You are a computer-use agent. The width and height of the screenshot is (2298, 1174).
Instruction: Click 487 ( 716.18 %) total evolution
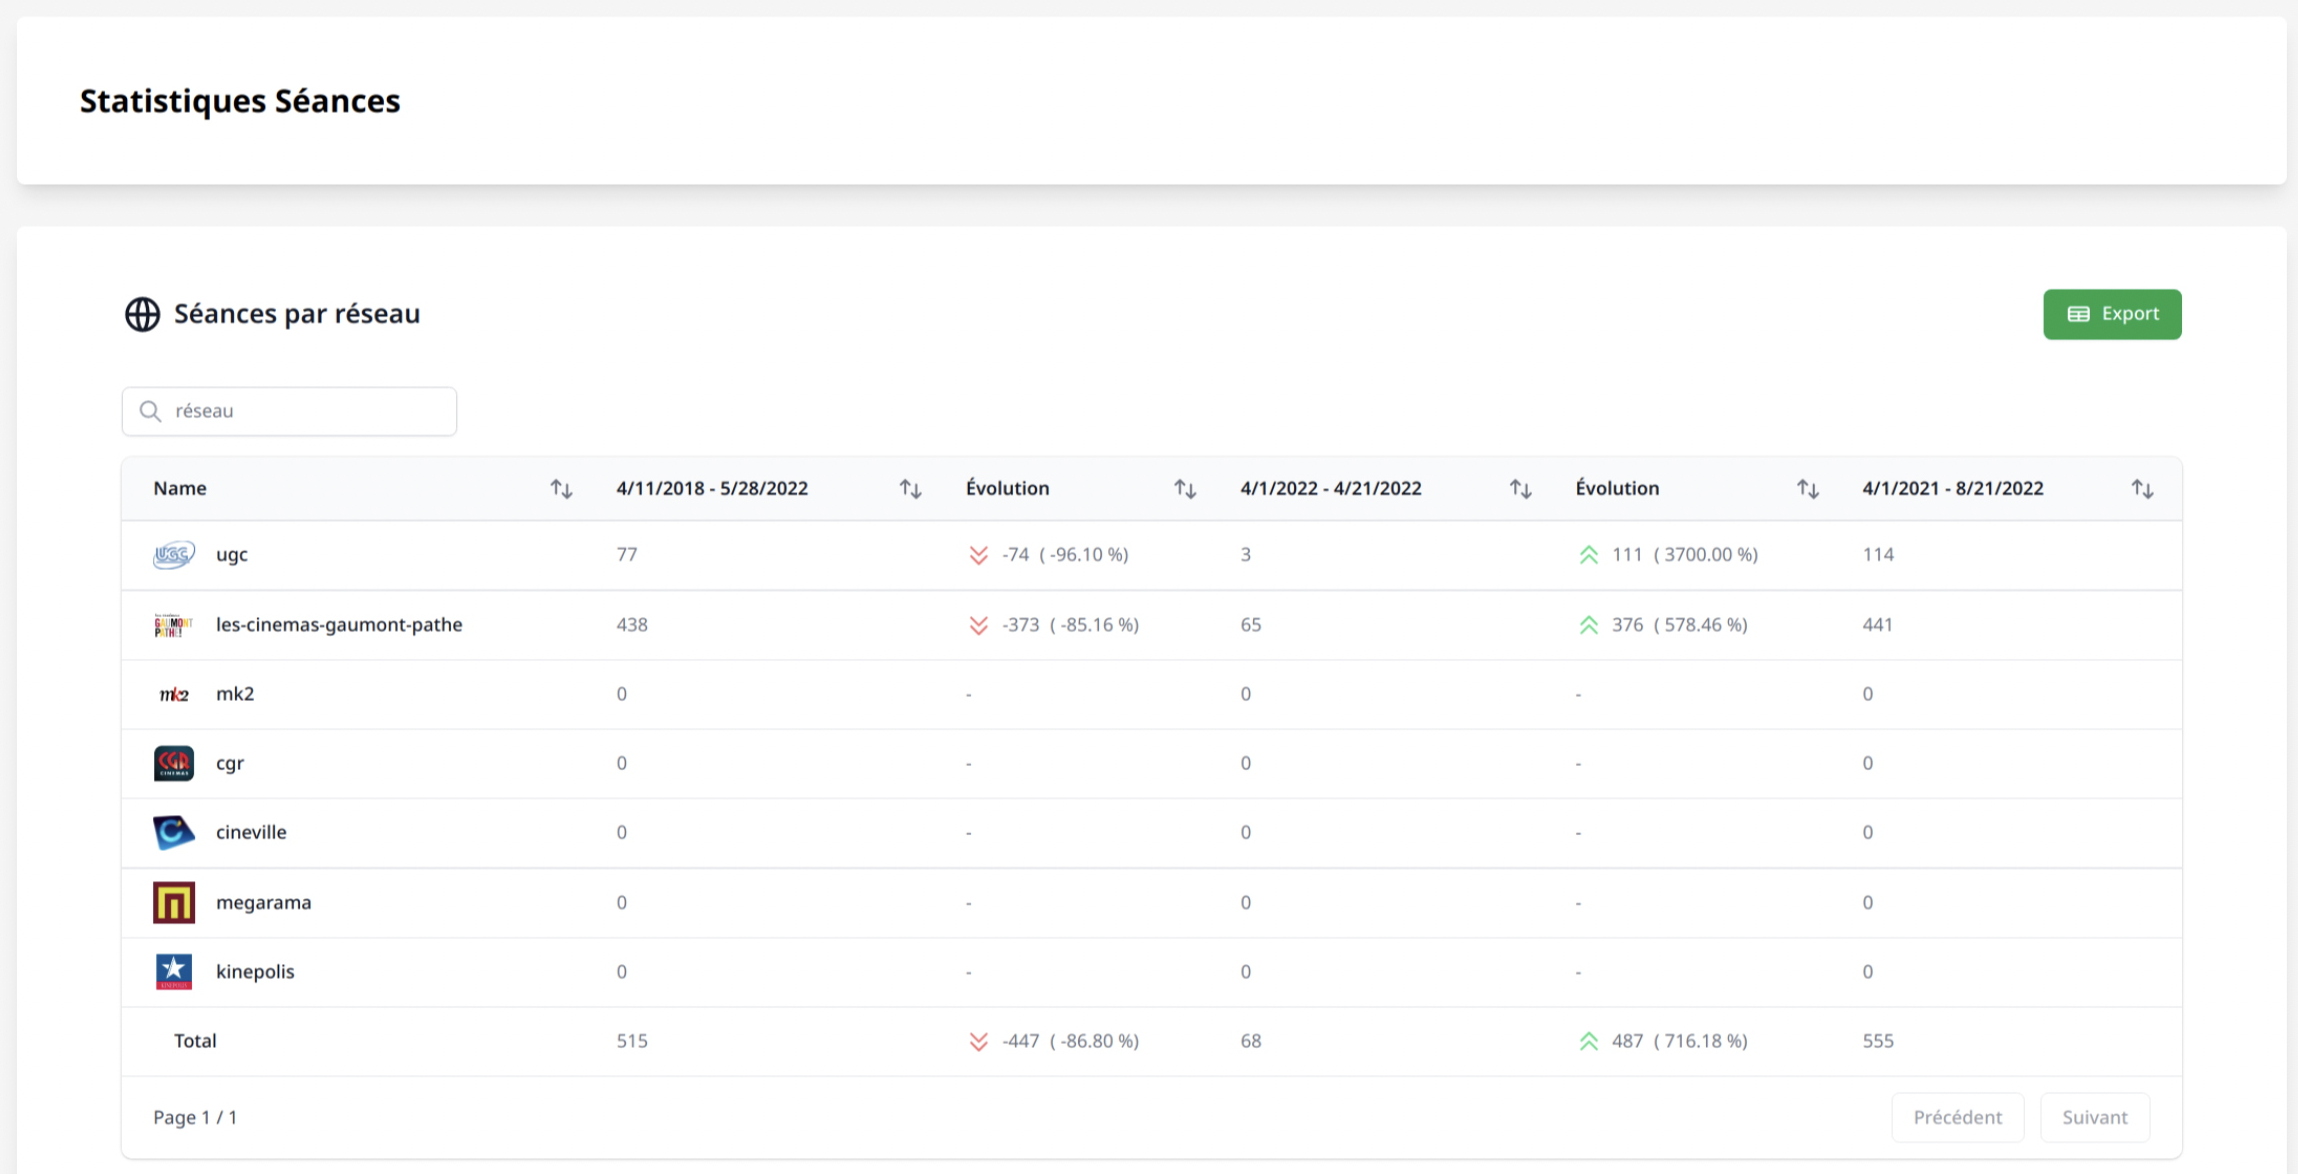point(1680,1041)
